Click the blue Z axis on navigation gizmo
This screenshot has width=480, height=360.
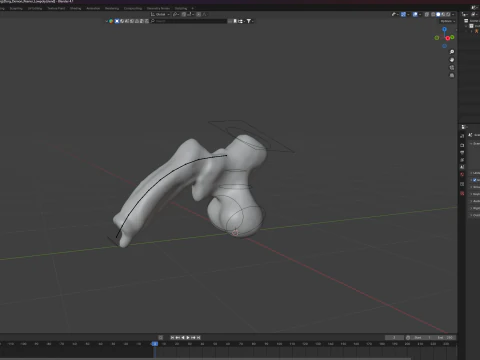coord(444,29)
